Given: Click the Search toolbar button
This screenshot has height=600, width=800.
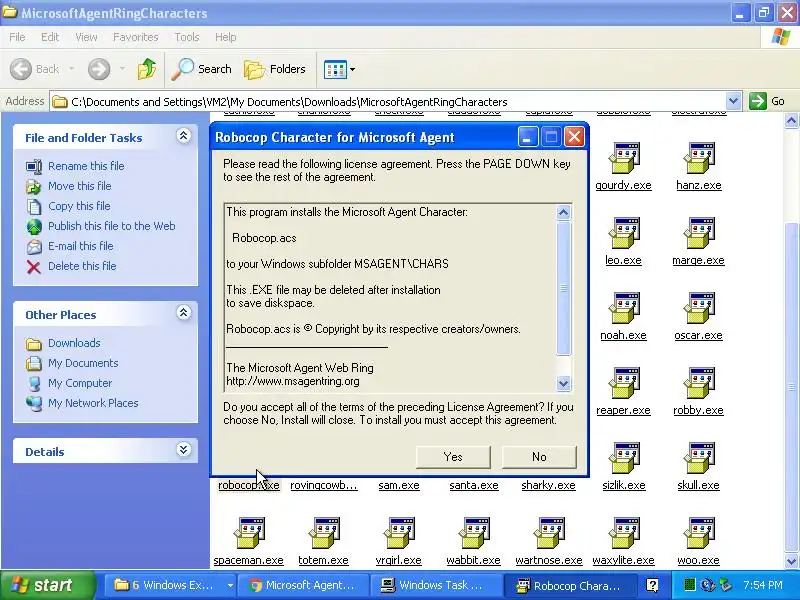Looking at the screenshot, I should pyautogui.click(x=202, y=69).
